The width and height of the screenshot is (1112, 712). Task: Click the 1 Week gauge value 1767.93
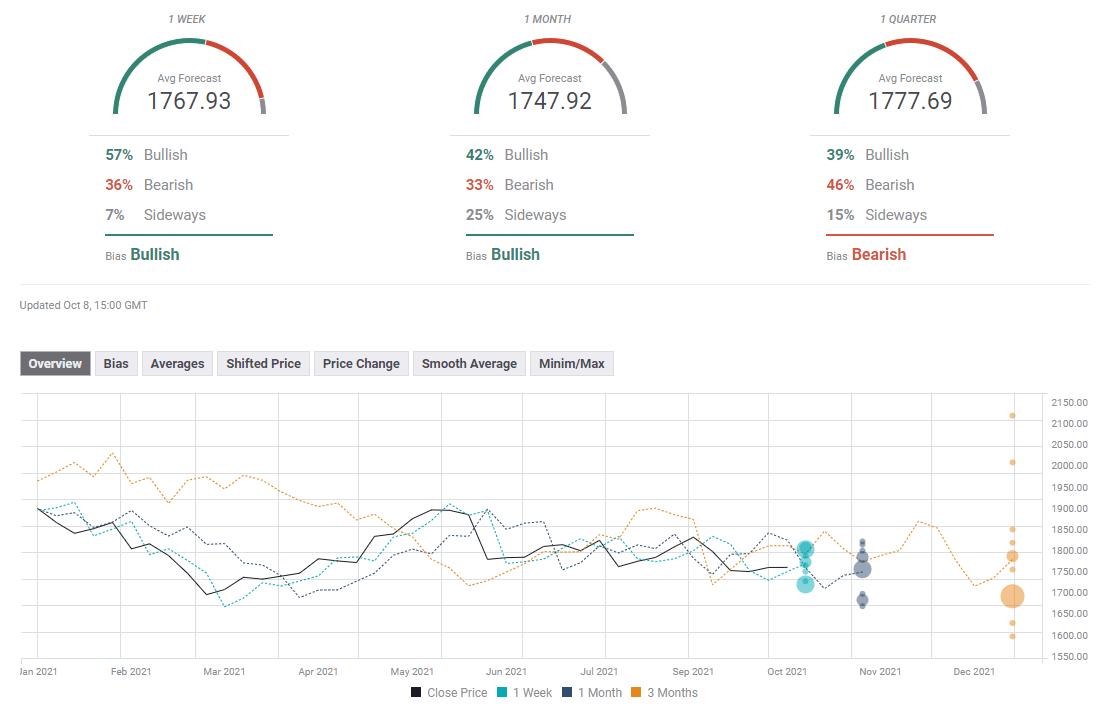pyautogui.click(x=189, y=101)
